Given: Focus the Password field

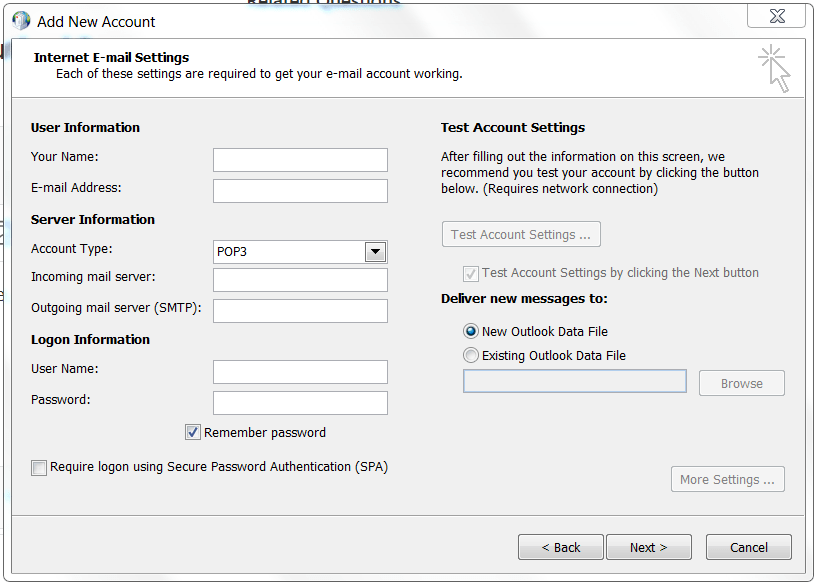Looking at the screenshot, I should 300,403.
